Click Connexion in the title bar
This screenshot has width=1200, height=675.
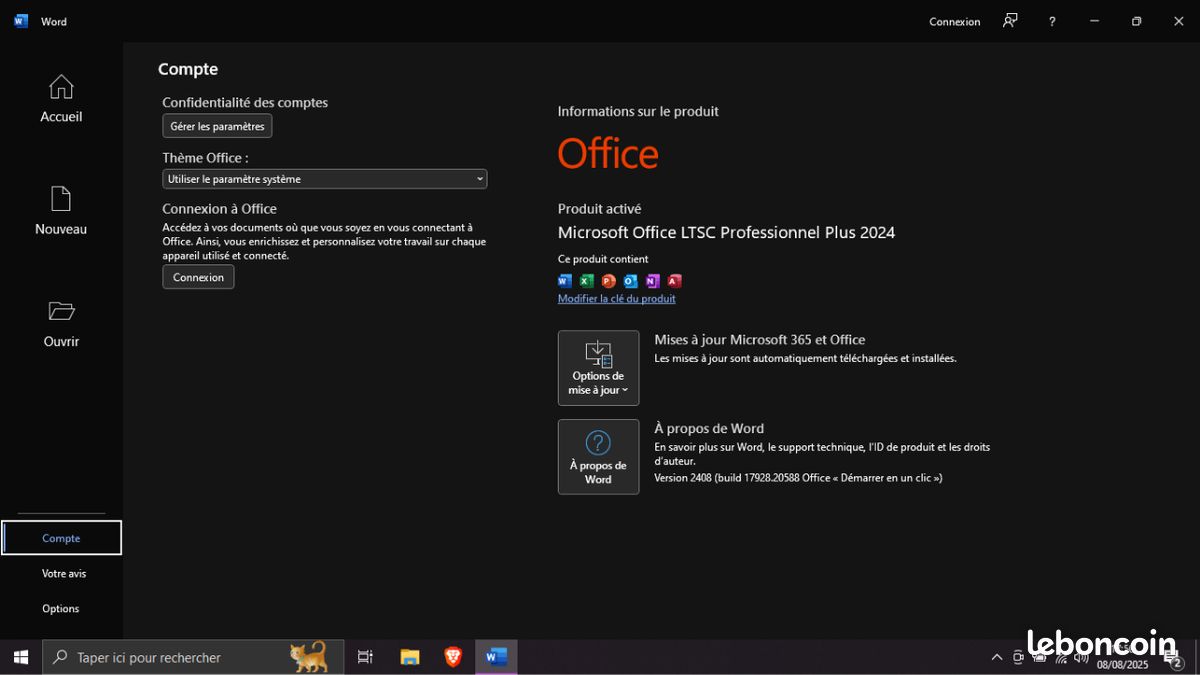pyautogui.click(x=954, y=21)
